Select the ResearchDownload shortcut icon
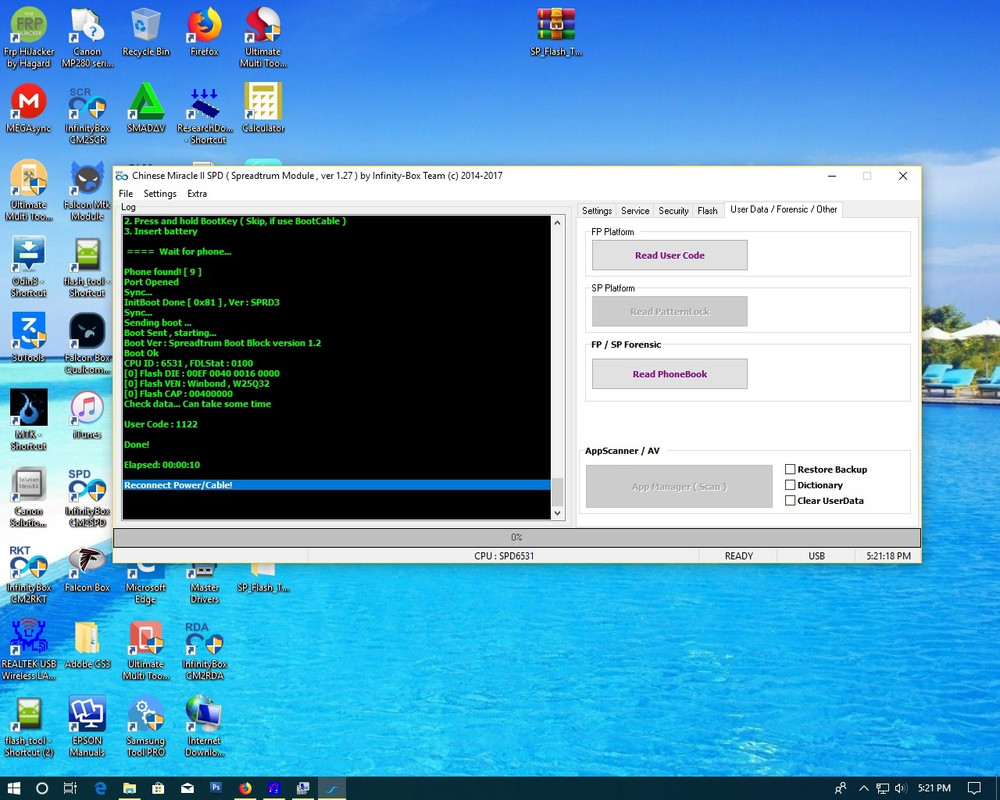The height and width of the screenshot is (800, 1000). click(x=205, y=114)
